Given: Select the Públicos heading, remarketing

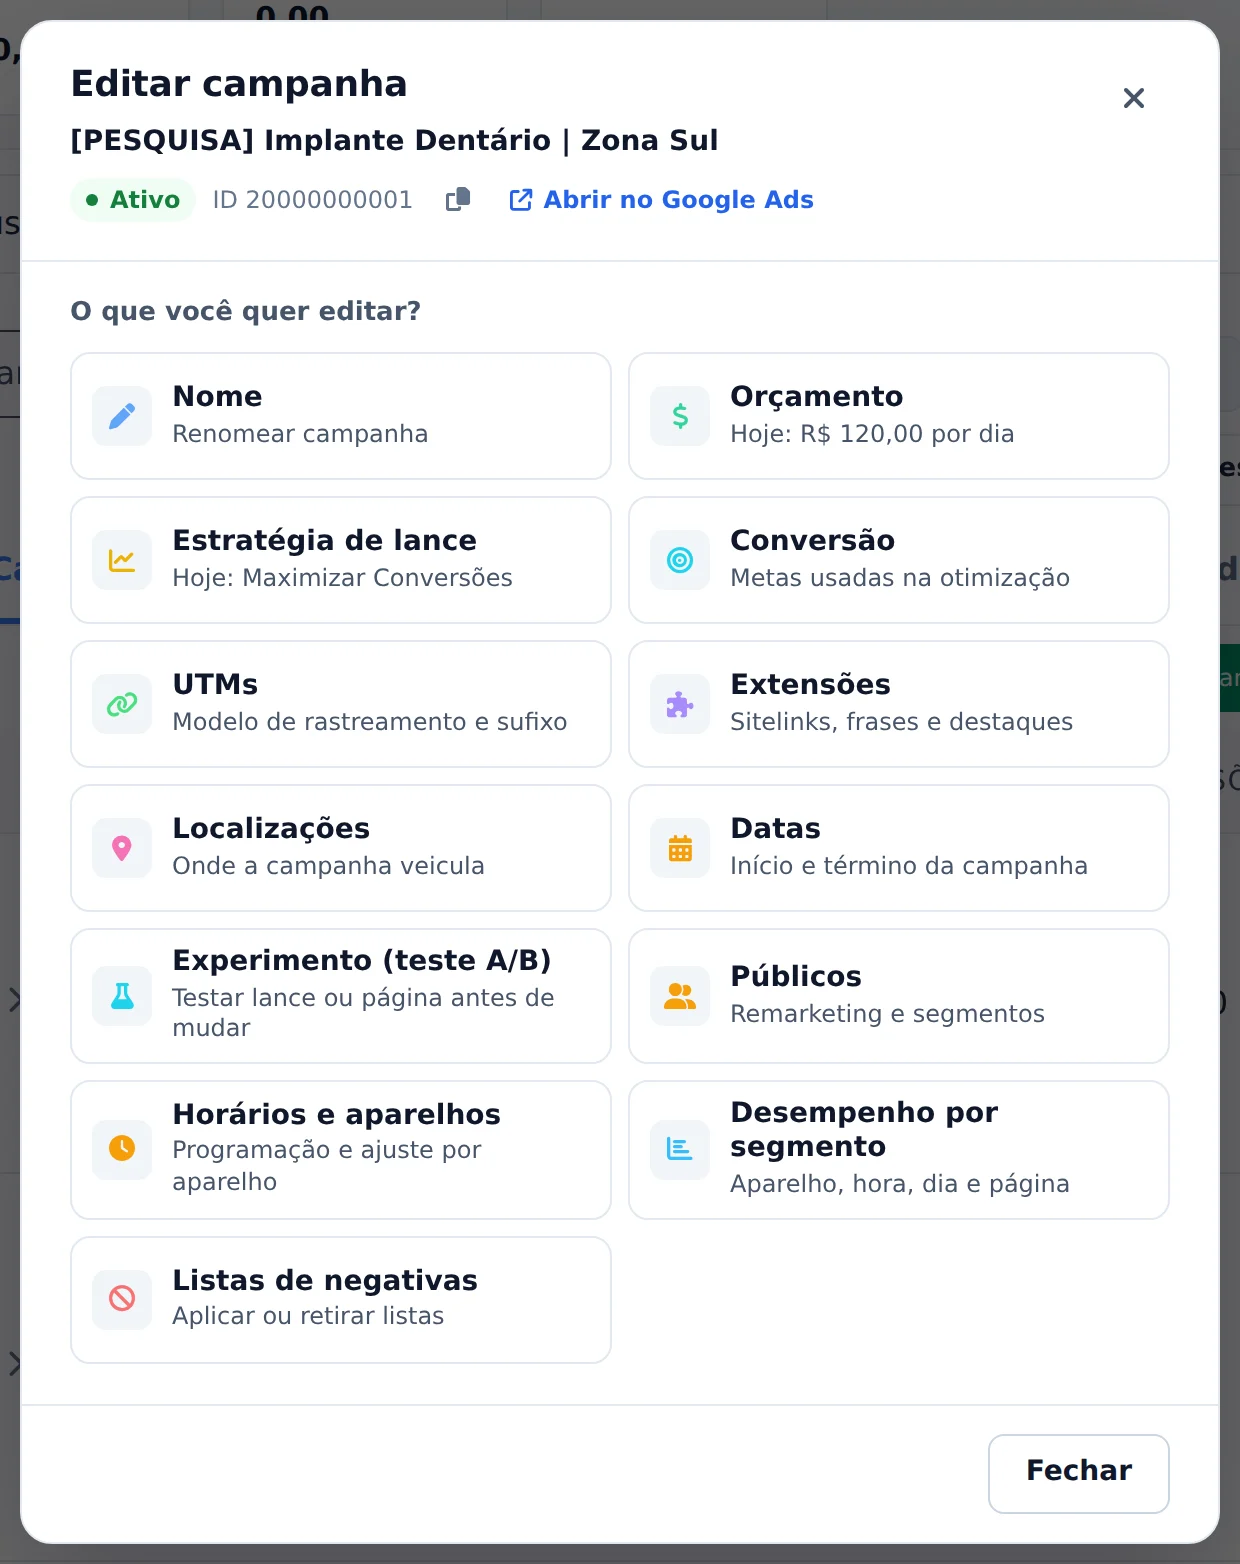Looking at the screenshot, I should click(x=796, y=976).
